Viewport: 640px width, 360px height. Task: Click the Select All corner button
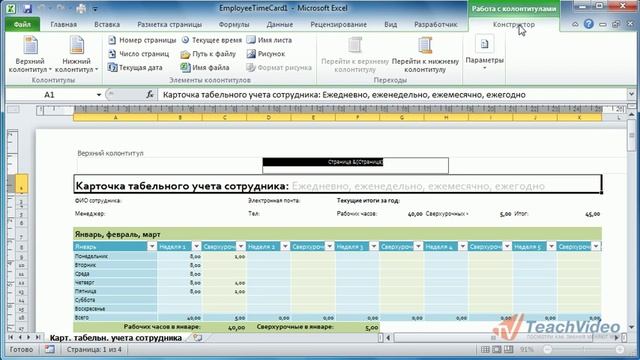13,109
